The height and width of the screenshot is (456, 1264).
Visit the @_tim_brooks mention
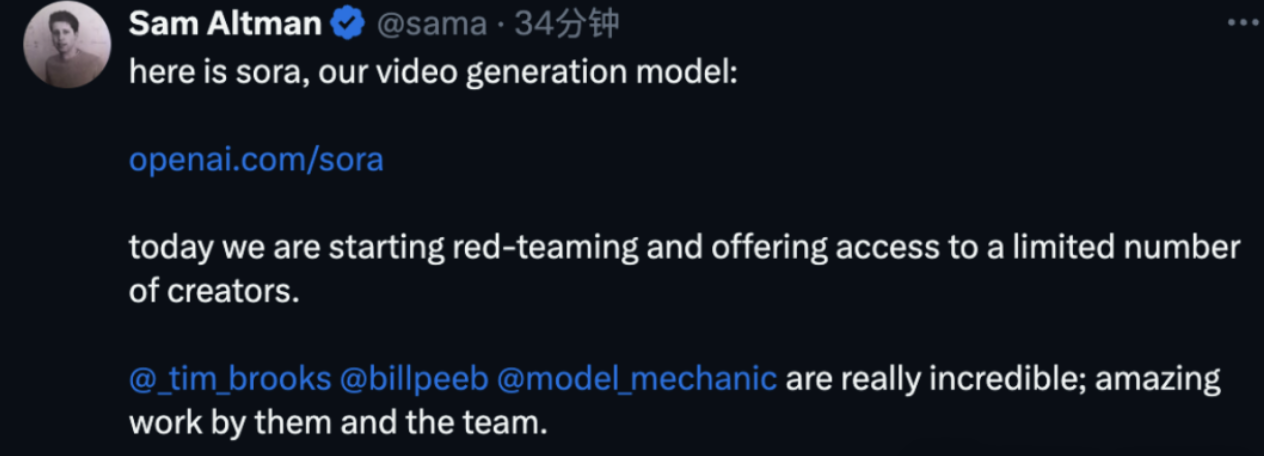(x=230, y=380)
